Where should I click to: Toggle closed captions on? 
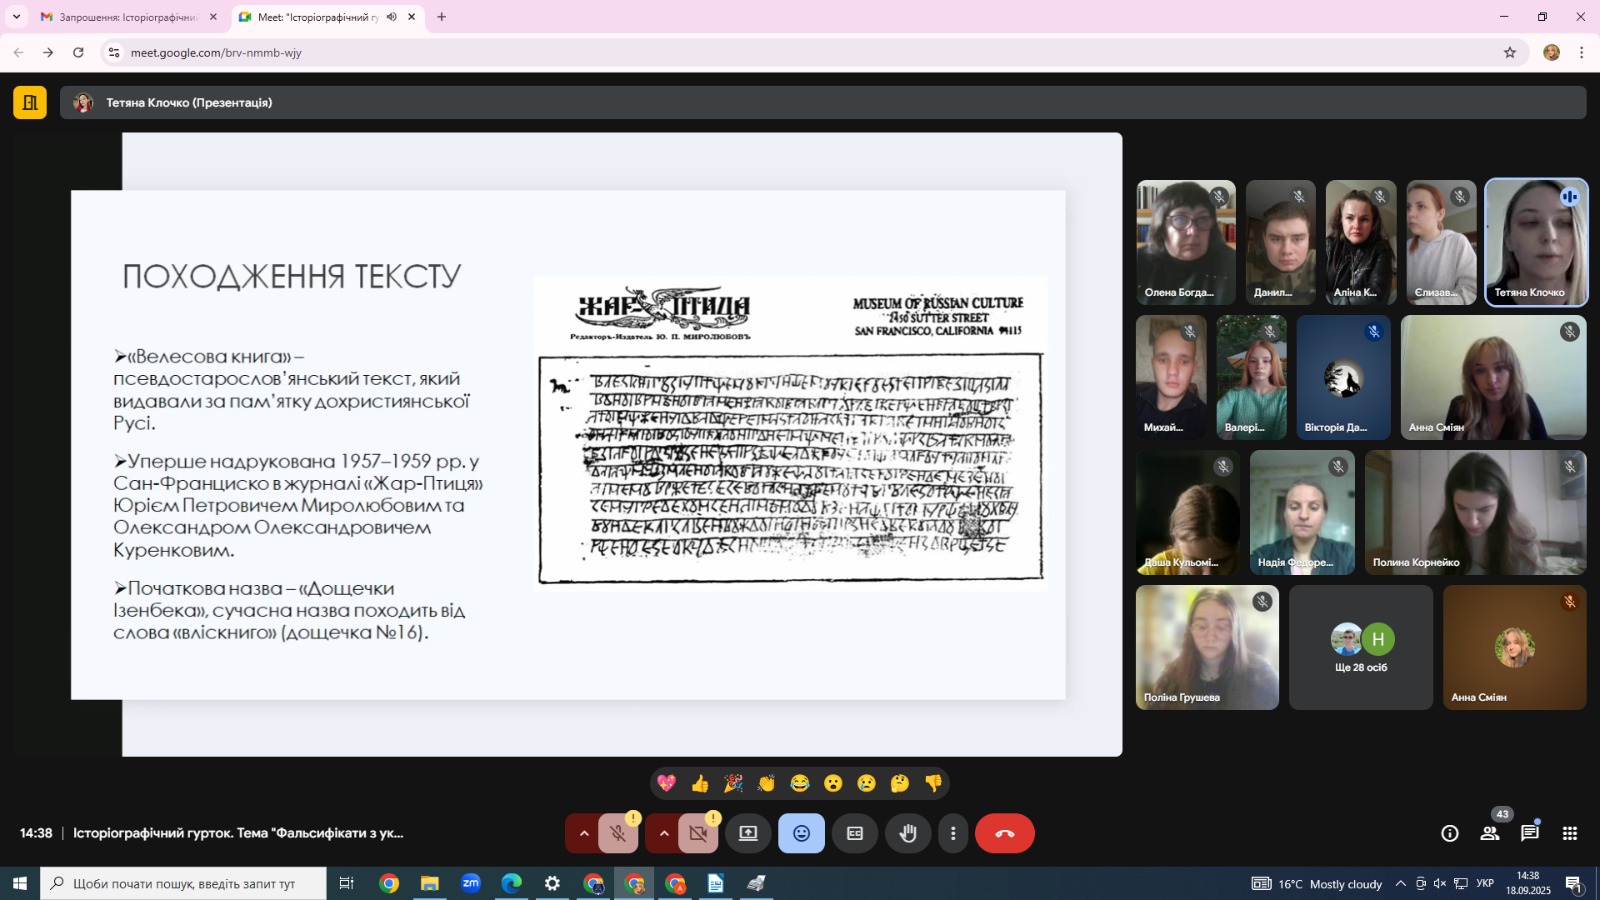[x=855, y=834]
